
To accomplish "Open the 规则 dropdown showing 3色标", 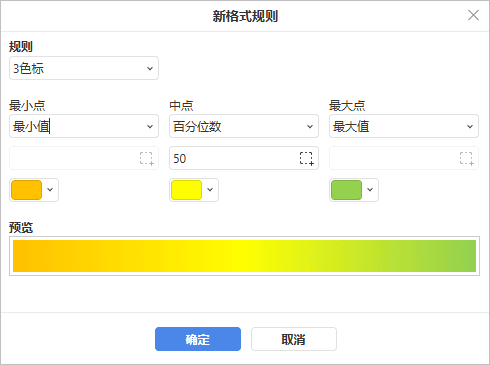I will coord(84,68).
